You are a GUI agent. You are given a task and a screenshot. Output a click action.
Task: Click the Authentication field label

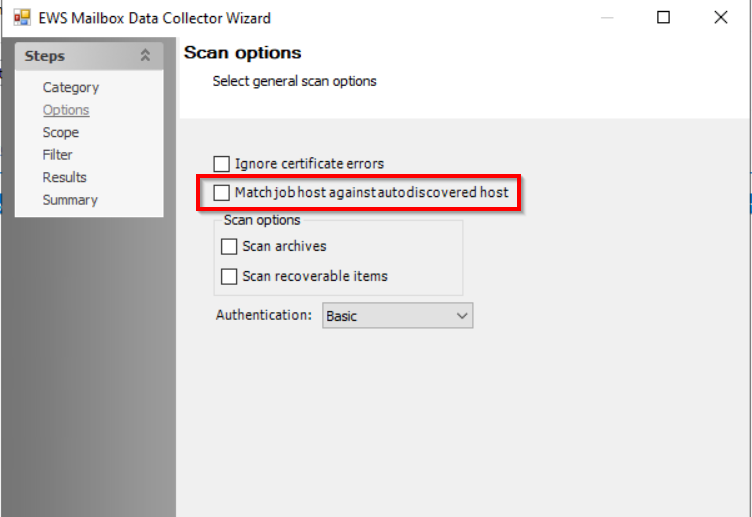coord(264,315)
